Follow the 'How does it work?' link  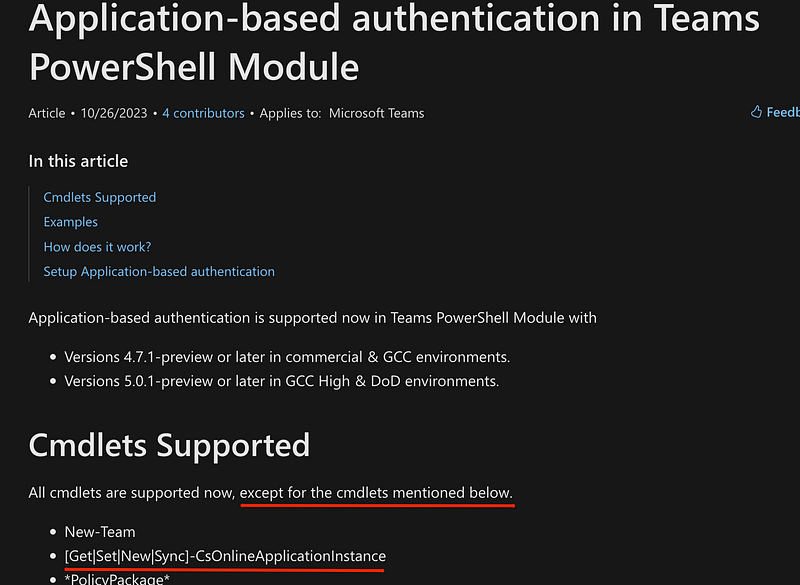pos(96,246)
